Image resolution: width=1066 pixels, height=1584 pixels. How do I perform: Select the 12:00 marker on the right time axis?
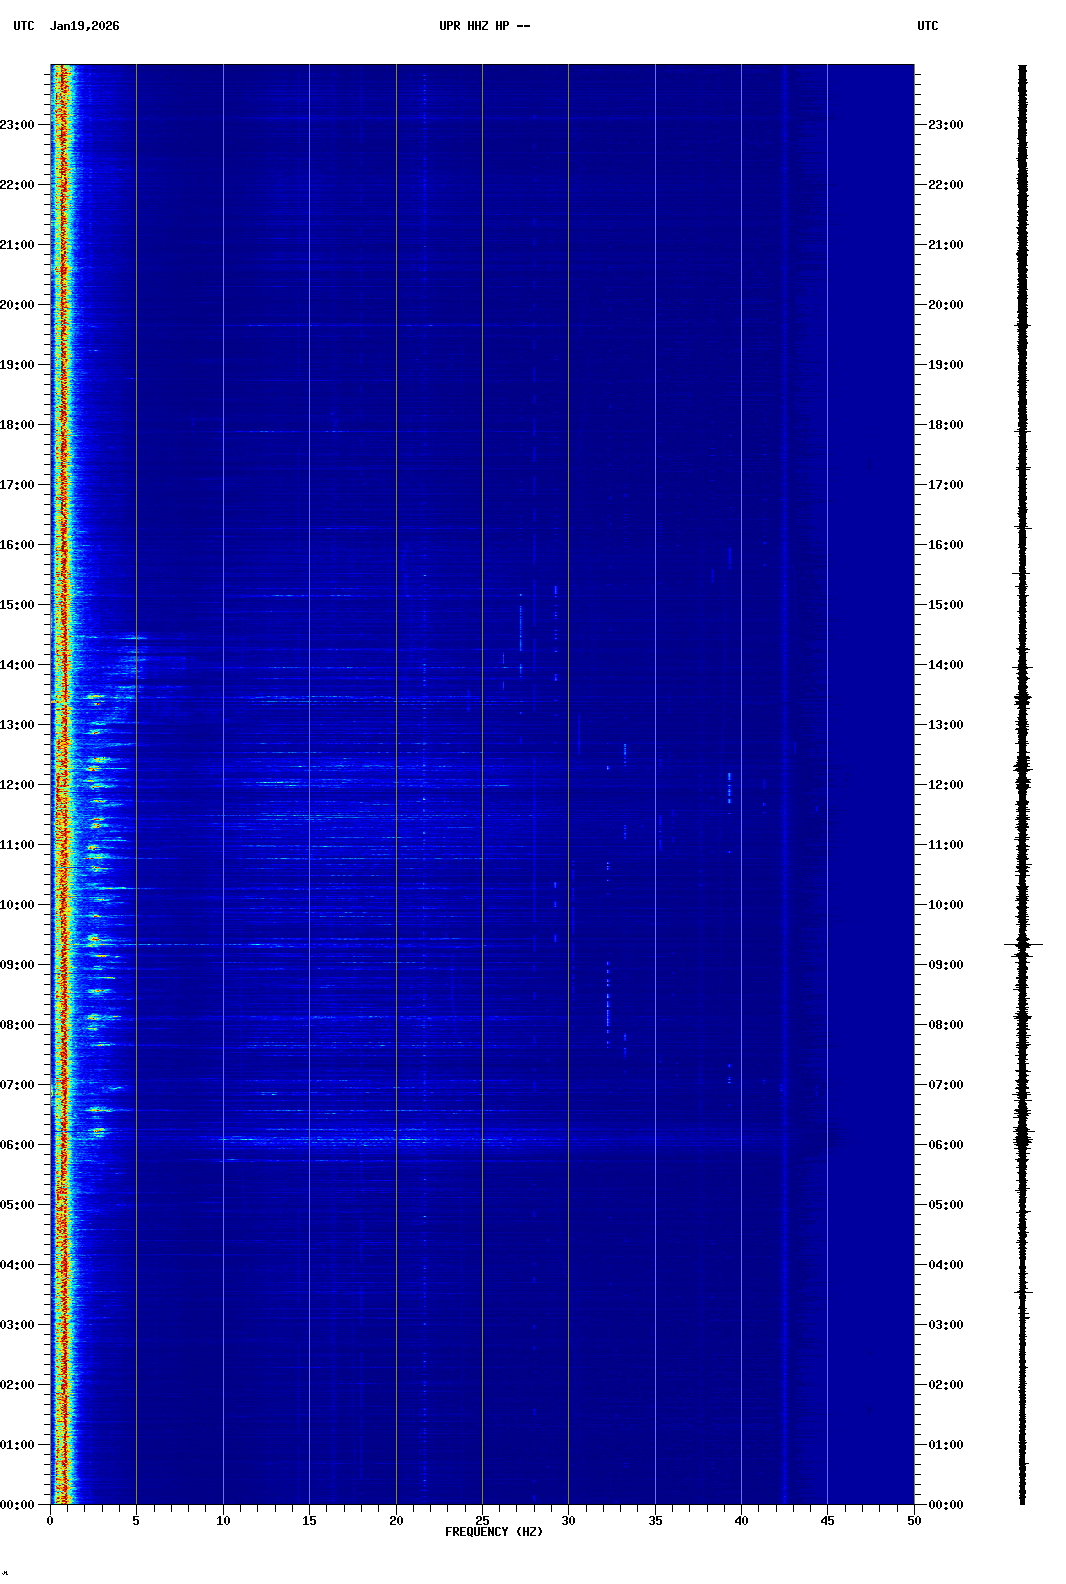(x=945, y=785)
